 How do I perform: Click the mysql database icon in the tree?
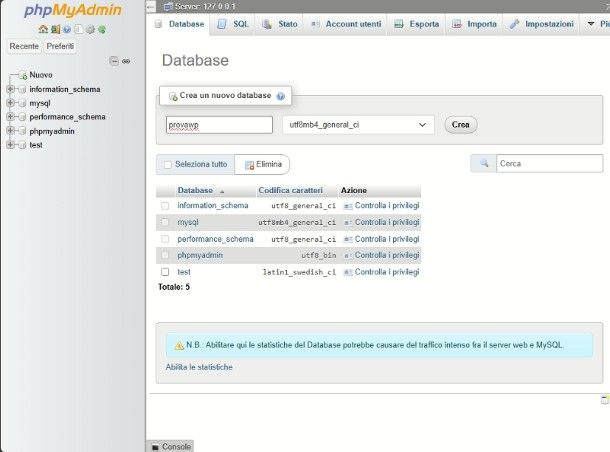tap(23, 103)
